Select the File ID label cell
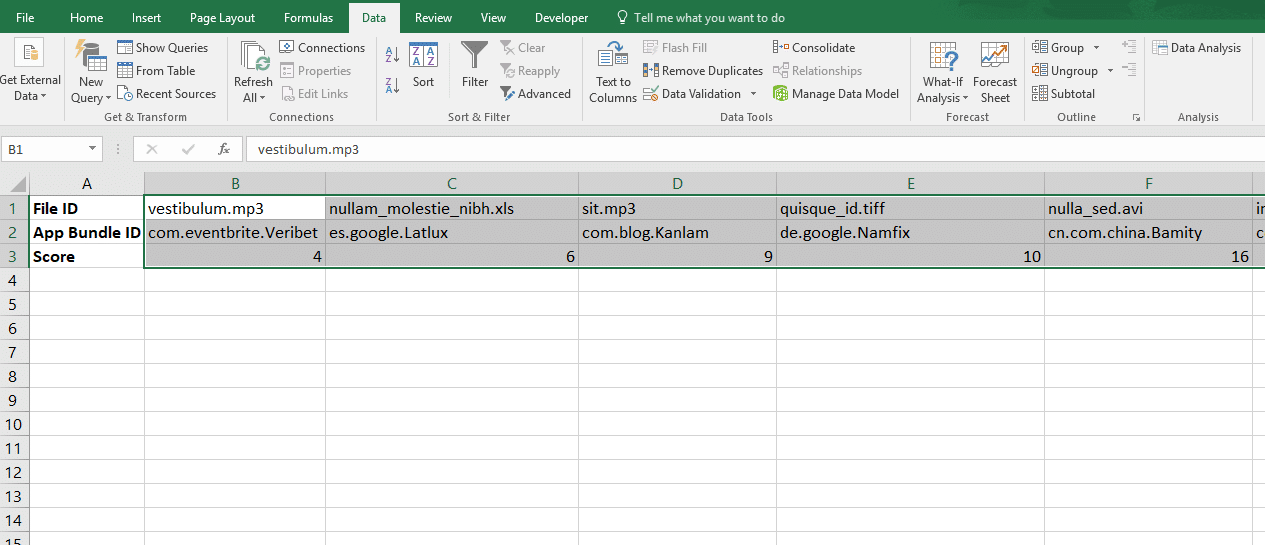Image resolution: width=1265 pixels, height=545 pixels. tap(87, 208)
